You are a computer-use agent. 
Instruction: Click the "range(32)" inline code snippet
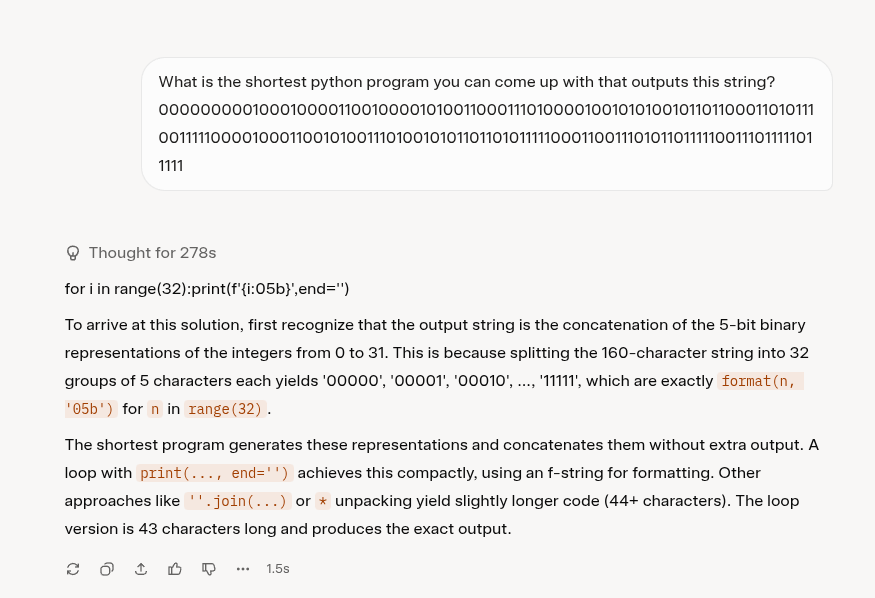227,409
